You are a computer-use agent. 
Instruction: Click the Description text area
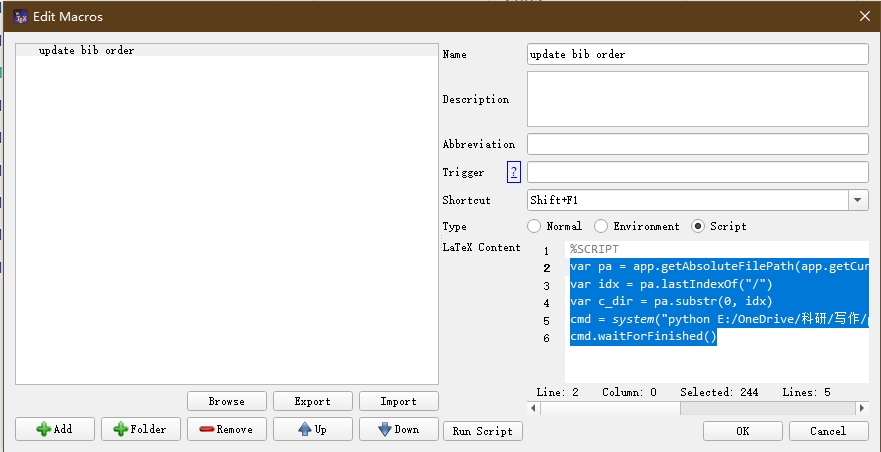(697, 99)
